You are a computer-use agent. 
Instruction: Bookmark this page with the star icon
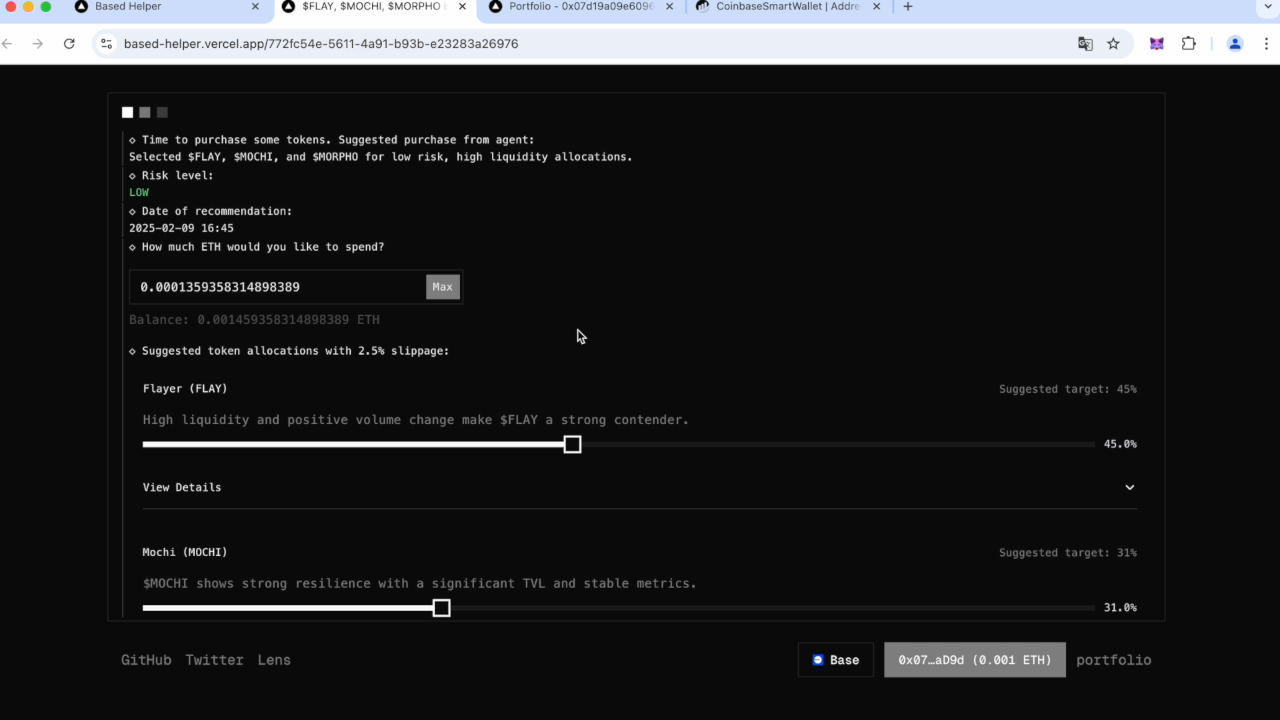[1113, 44]
